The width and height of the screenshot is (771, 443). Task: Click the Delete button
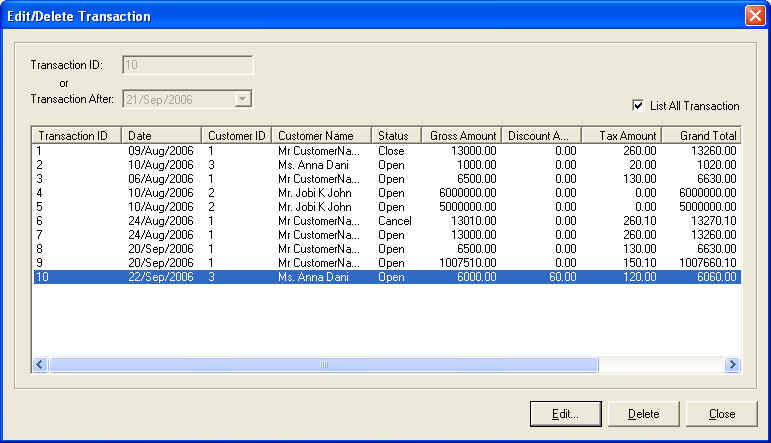[x=643, y=414]
